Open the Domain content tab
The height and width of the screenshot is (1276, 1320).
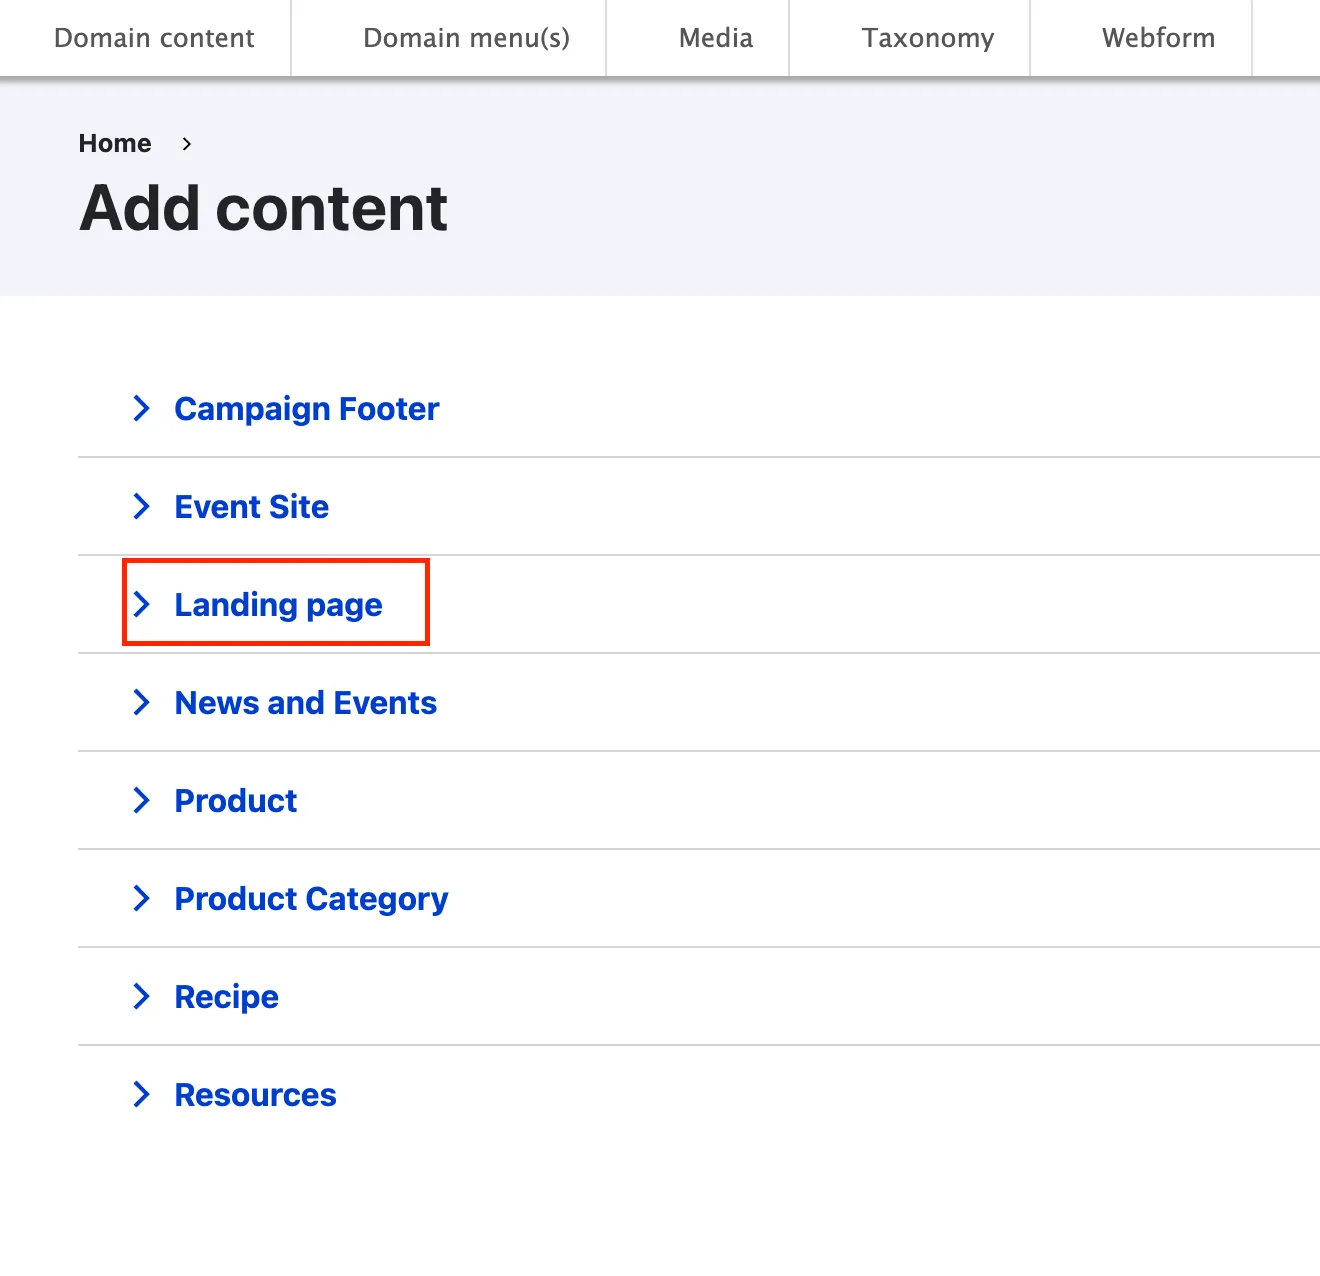[154, 38]
